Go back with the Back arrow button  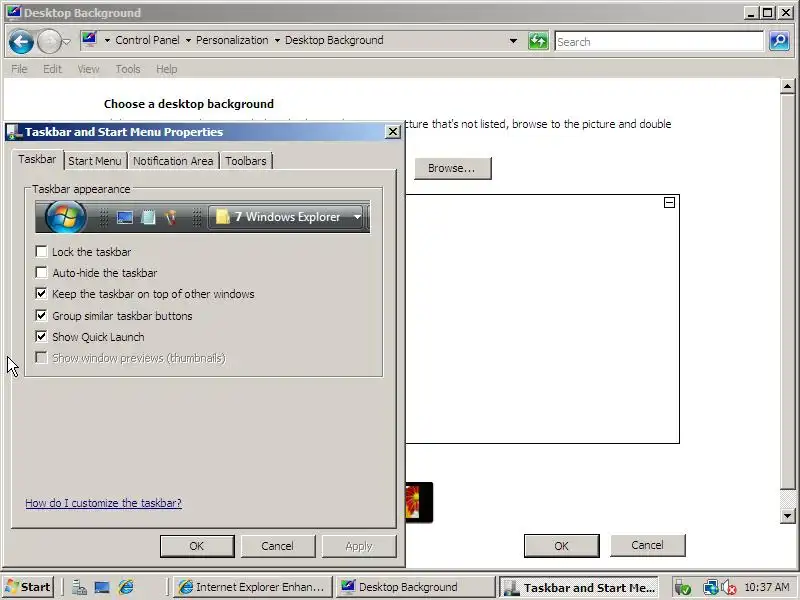point(21,41)
